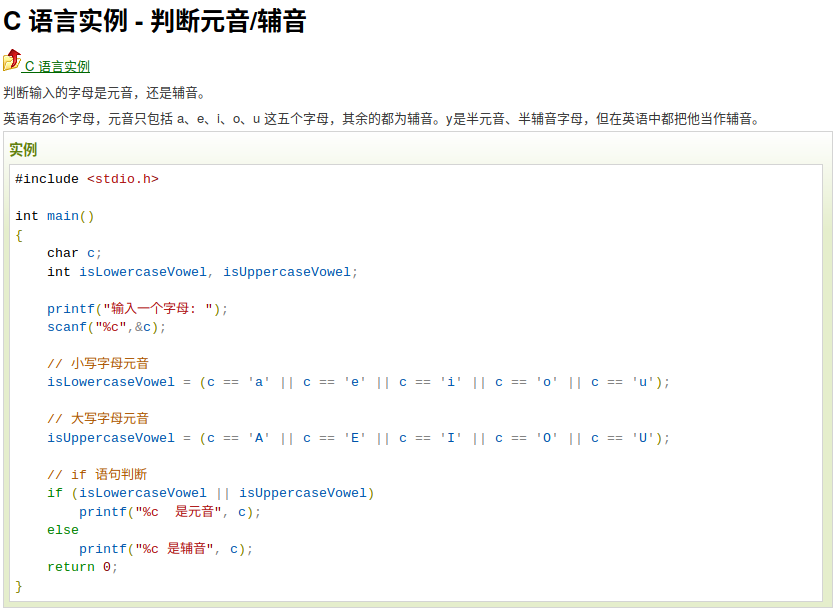
Task: Click the closing brace of main
Action: (x=19, y=586)
